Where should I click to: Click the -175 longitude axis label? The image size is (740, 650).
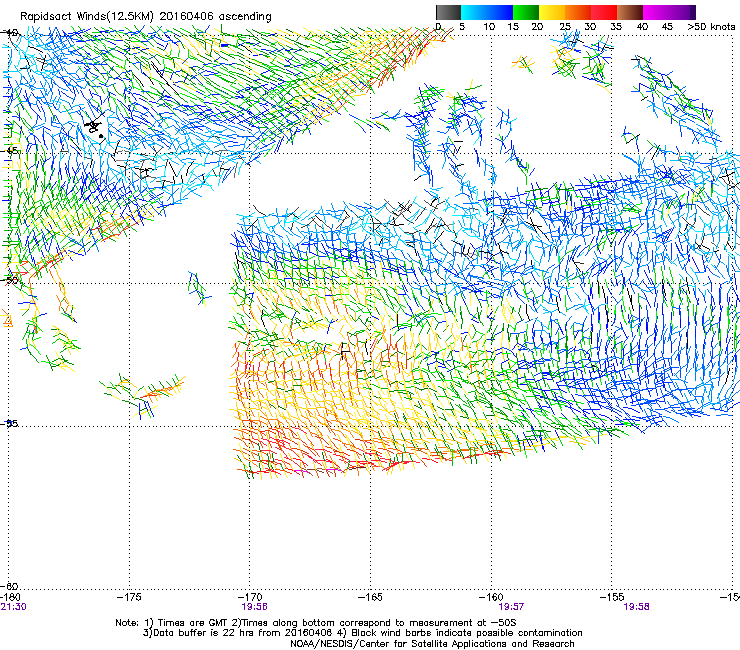129,597
